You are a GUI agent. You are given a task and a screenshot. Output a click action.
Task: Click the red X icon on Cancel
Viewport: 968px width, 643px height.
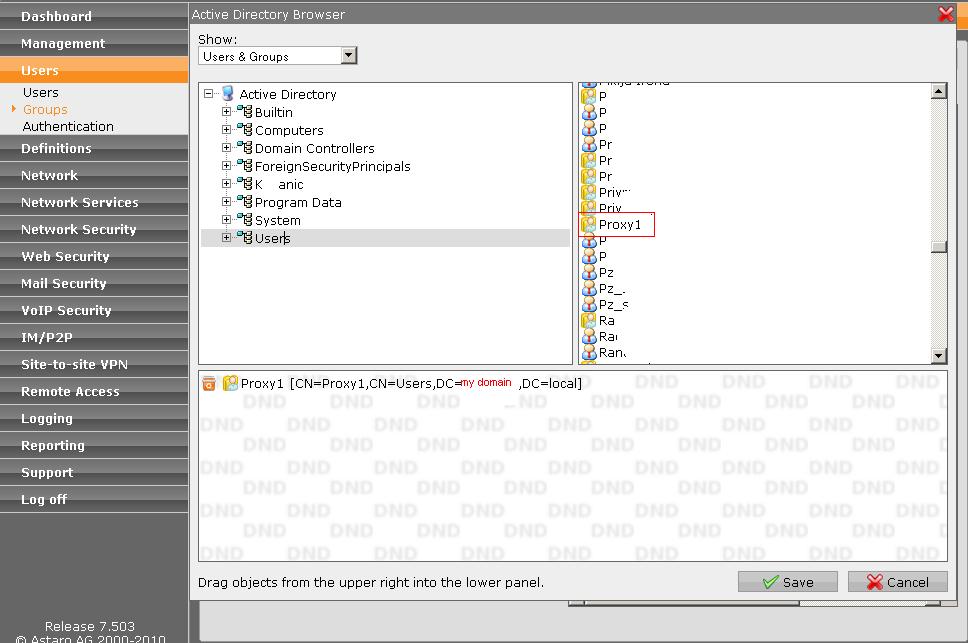(x=875, y=582)
